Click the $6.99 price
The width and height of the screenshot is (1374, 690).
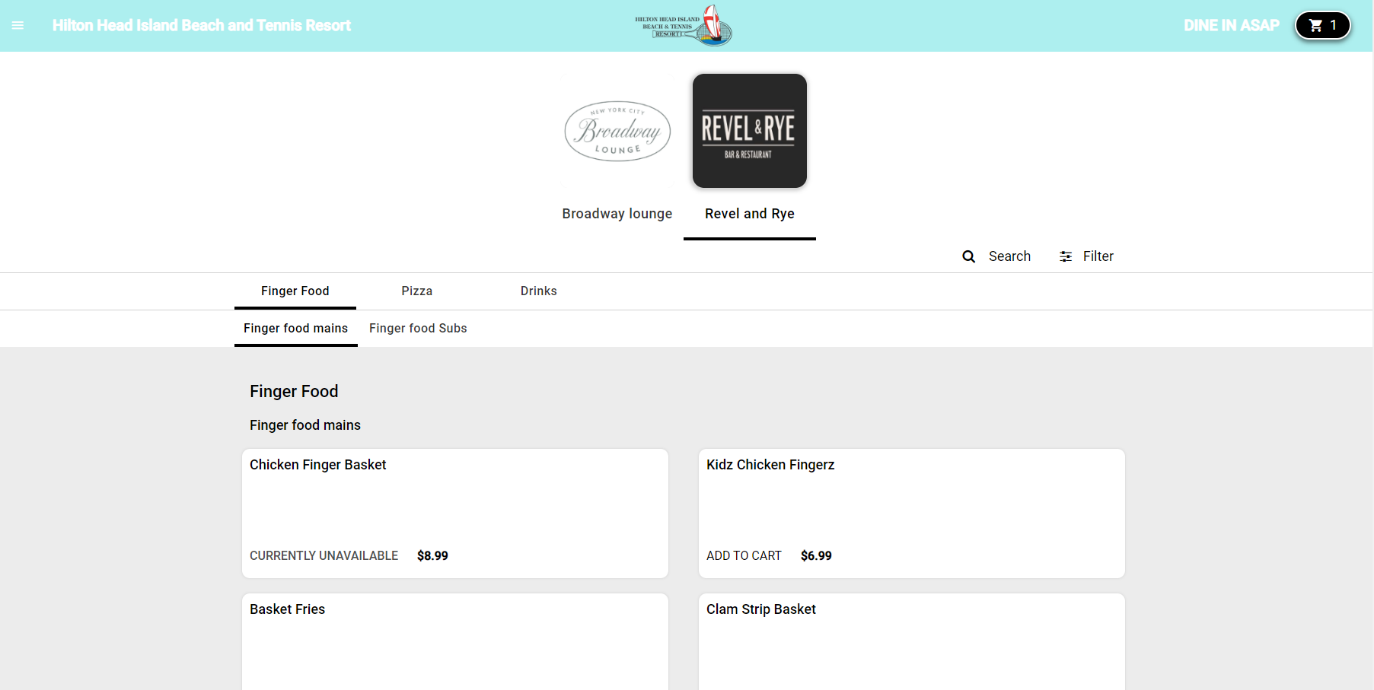[816, 556]
